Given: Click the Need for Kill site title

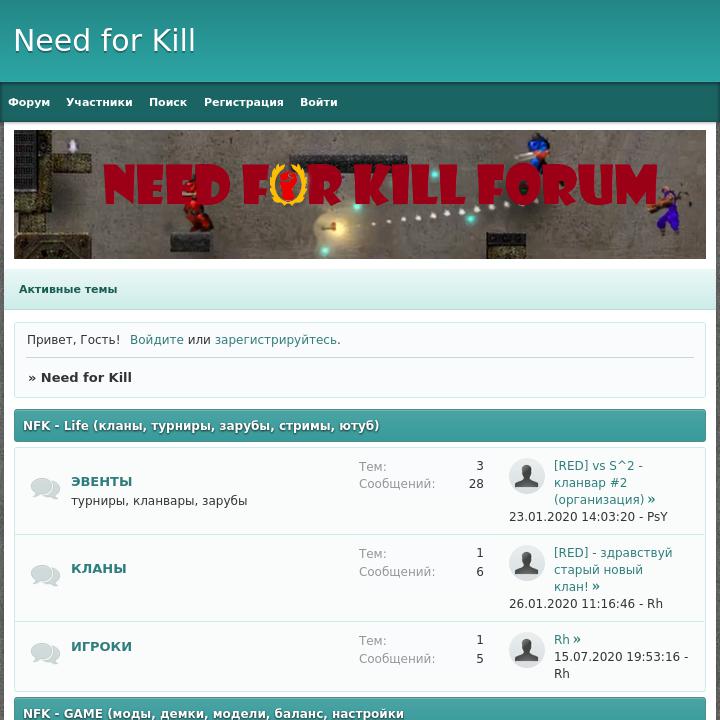Looking at the screenshot, I should coord(105,40).
